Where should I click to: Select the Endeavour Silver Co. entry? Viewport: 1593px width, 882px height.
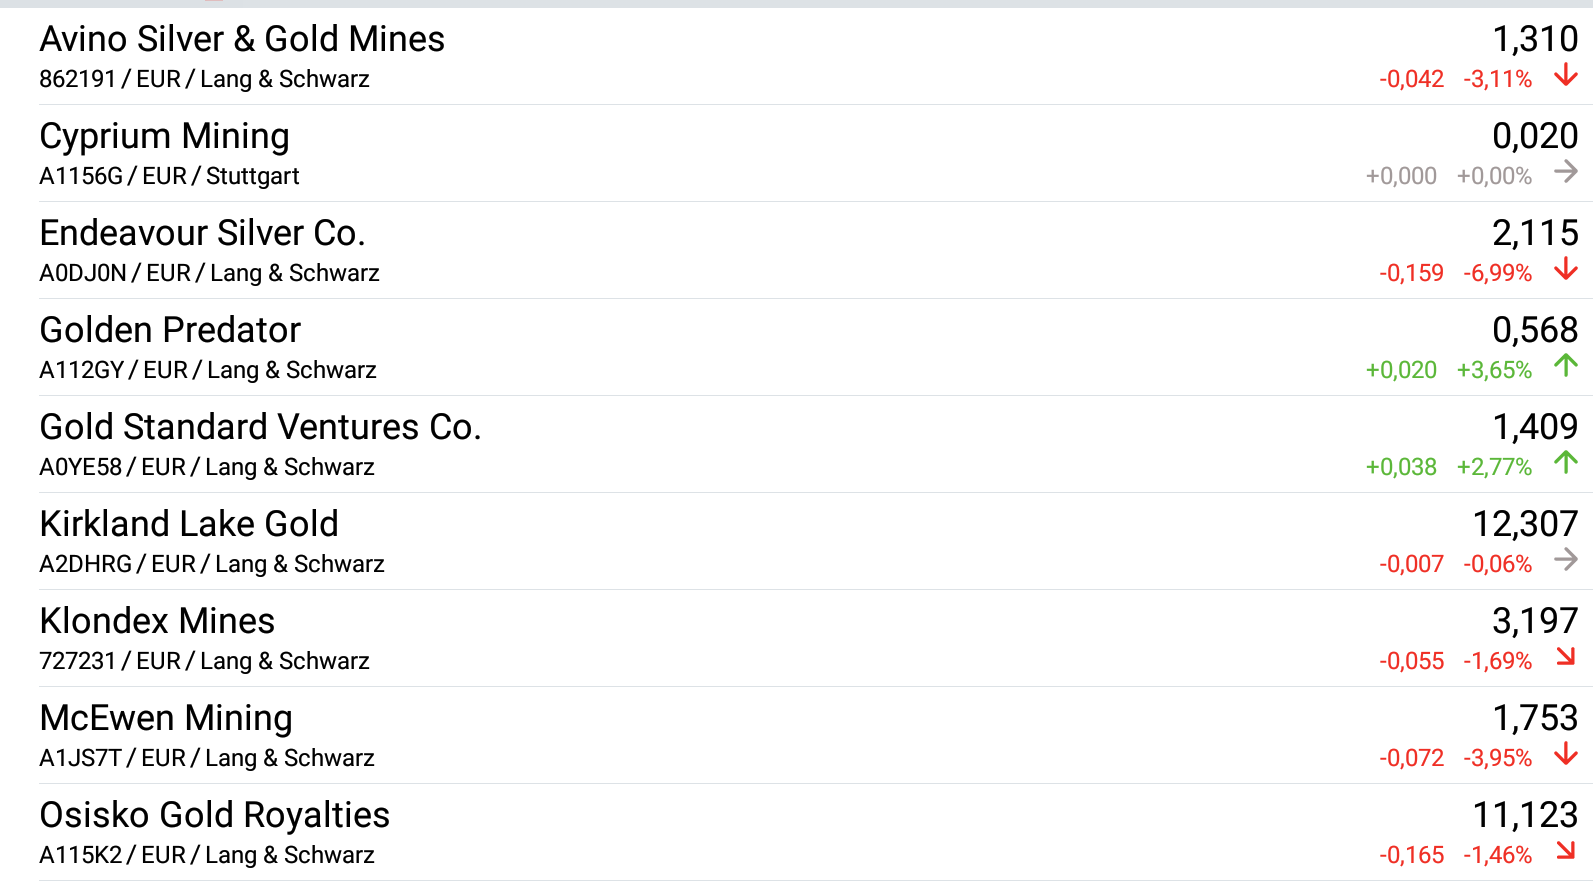[203, 233]
